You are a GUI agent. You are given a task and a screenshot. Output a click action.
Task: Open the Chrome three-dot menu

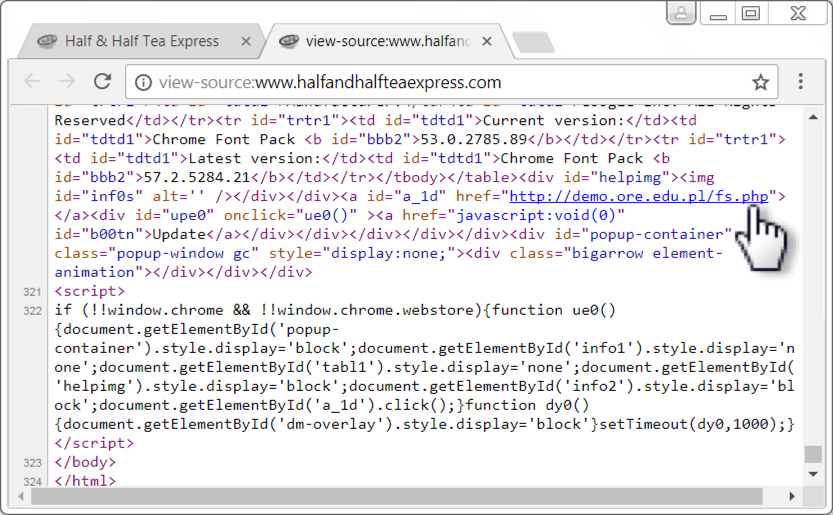801,81
